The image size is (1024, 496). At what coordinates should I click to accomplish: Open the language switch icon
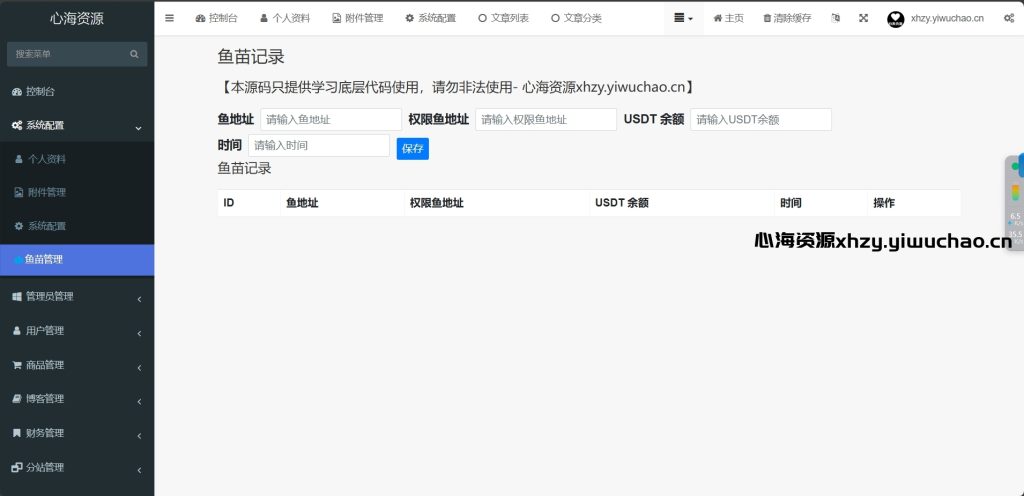(x=835, y=18)
